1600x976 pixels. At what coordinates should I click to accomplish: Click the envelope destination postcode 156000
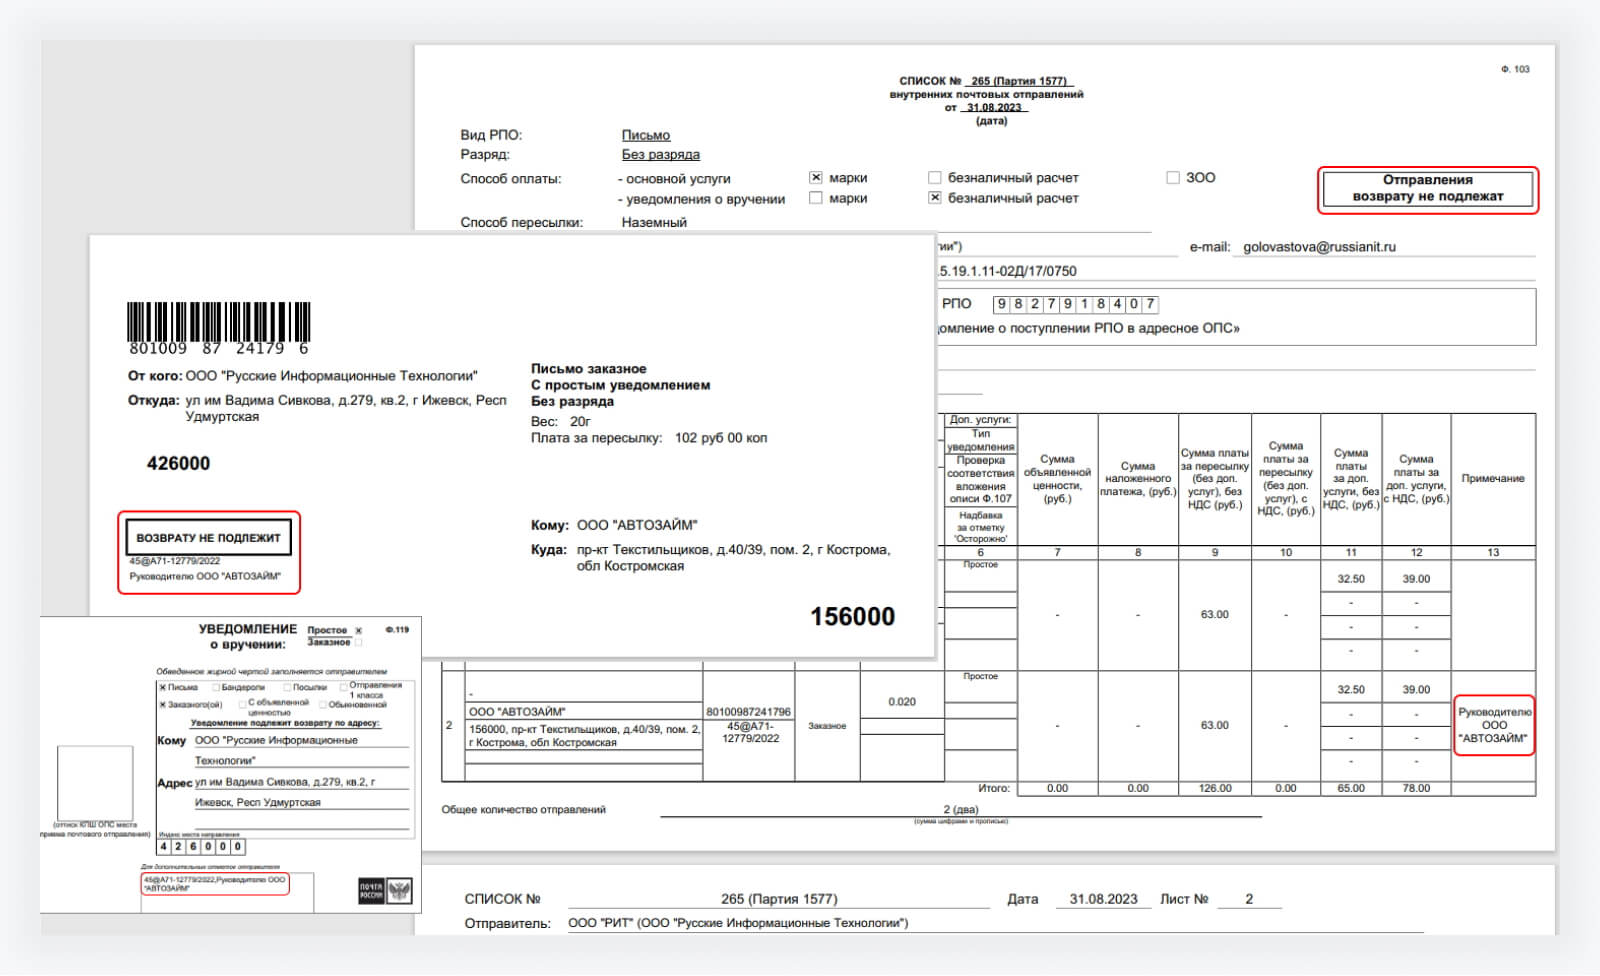852,616
